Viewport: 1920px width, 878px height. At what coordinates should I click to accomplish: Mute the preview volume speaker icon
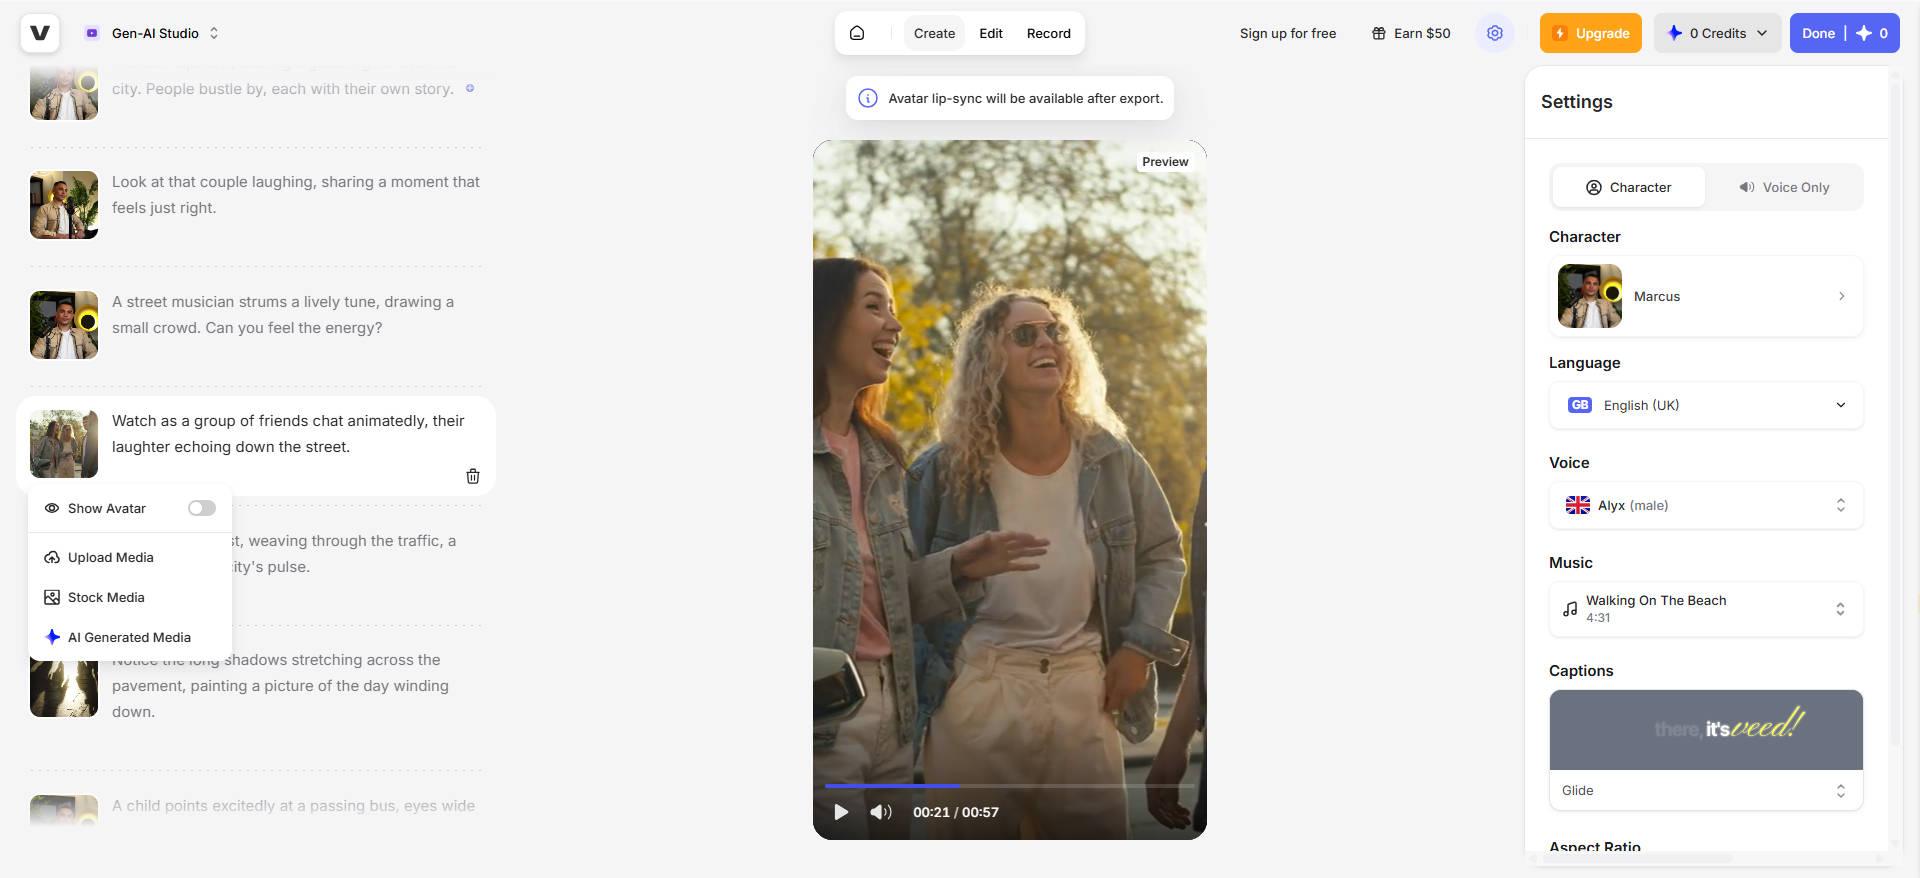point(880,812)
